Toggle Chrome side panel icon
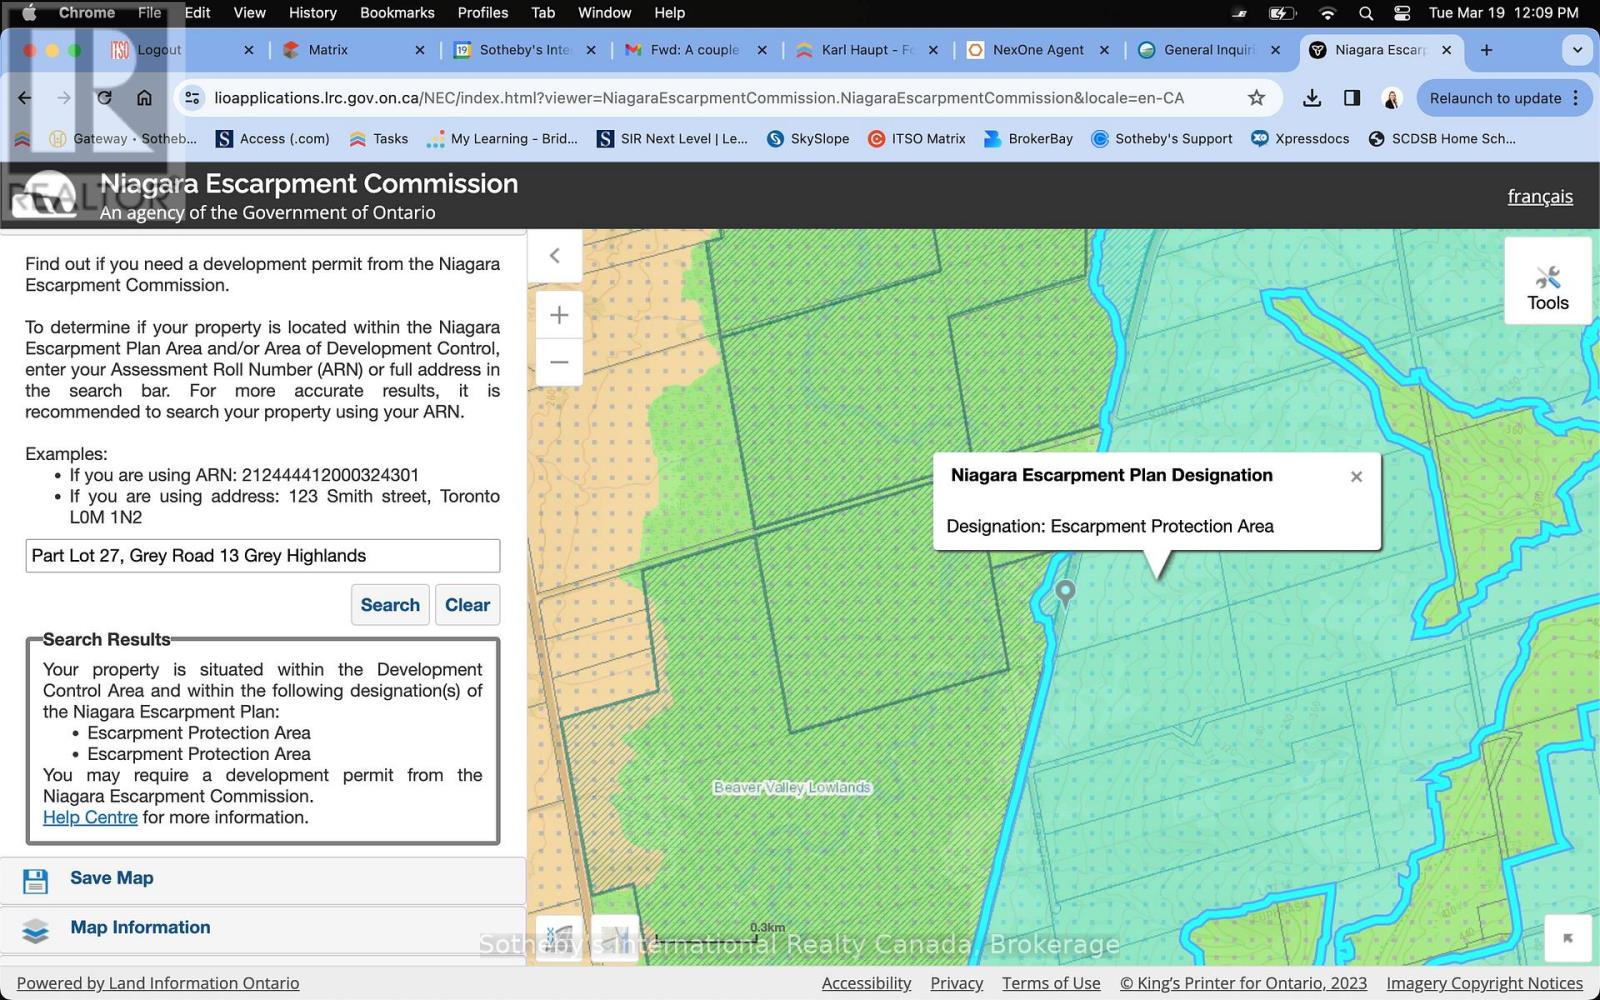Viewport: 1600px width, 1000px height. [1351, 98]
